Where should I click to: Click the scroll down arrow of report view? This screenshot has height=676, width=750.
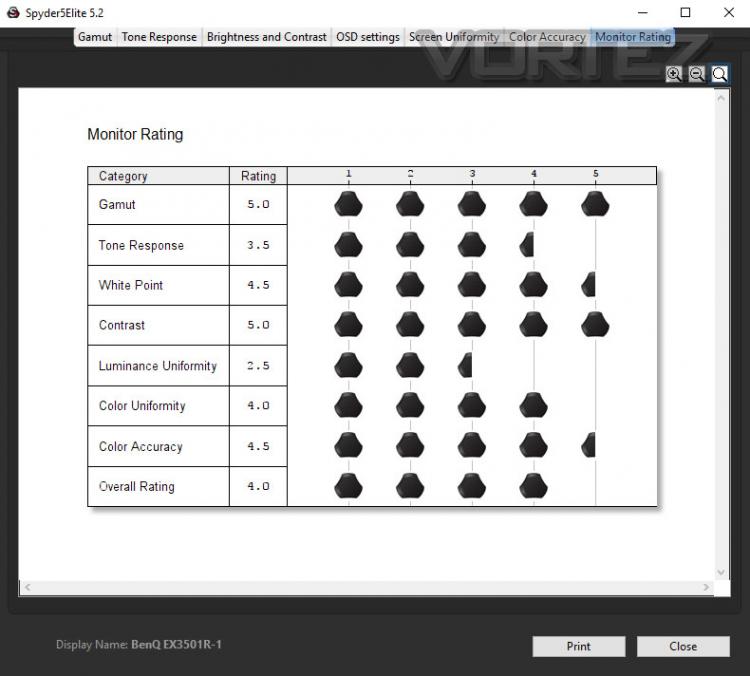[x=721, y=573]
